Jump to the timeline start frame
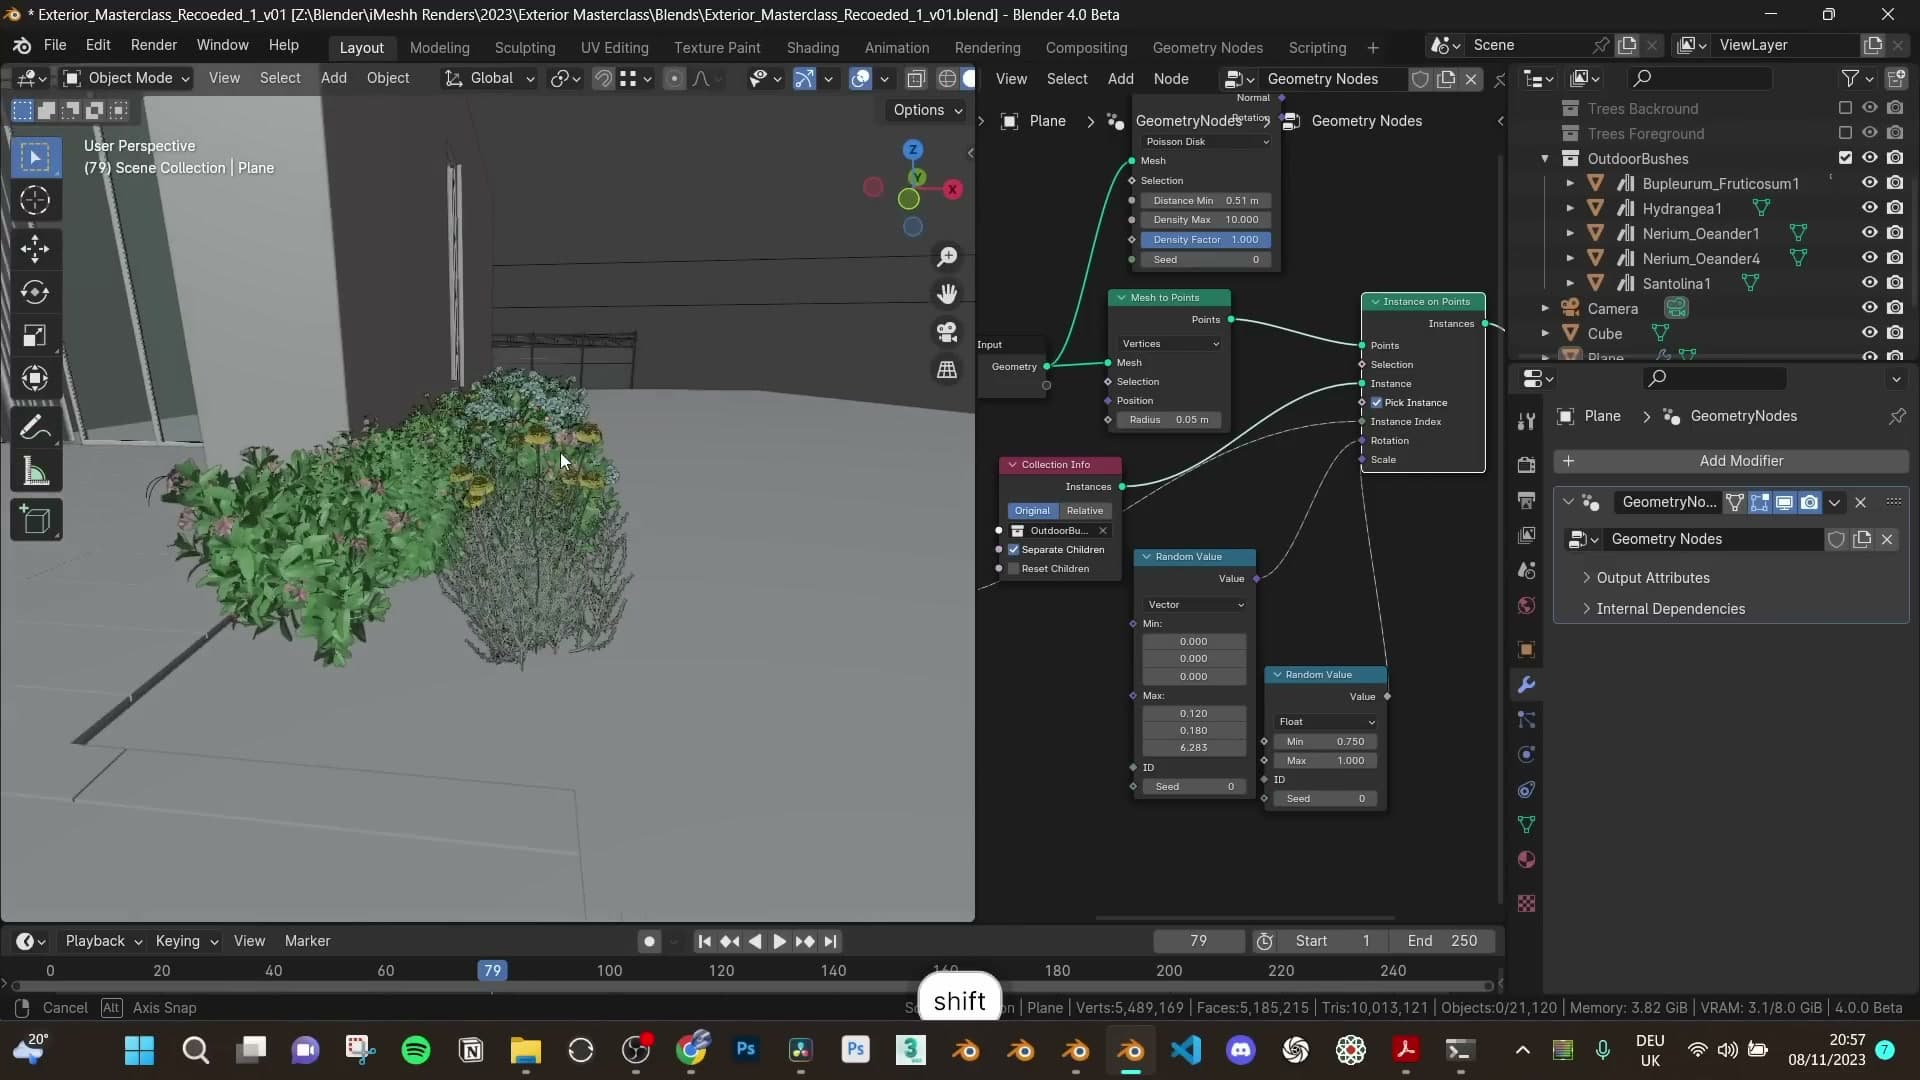Image resolution: width=1920 pixels, height=1080 pixels. (x=704, y=941)
